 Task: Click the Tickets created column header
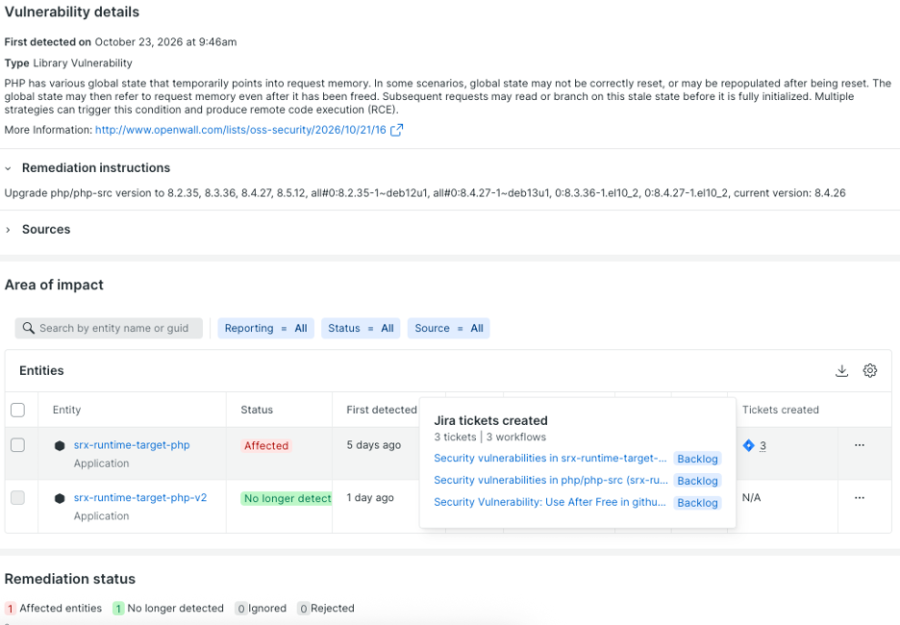tap(780, 410)
